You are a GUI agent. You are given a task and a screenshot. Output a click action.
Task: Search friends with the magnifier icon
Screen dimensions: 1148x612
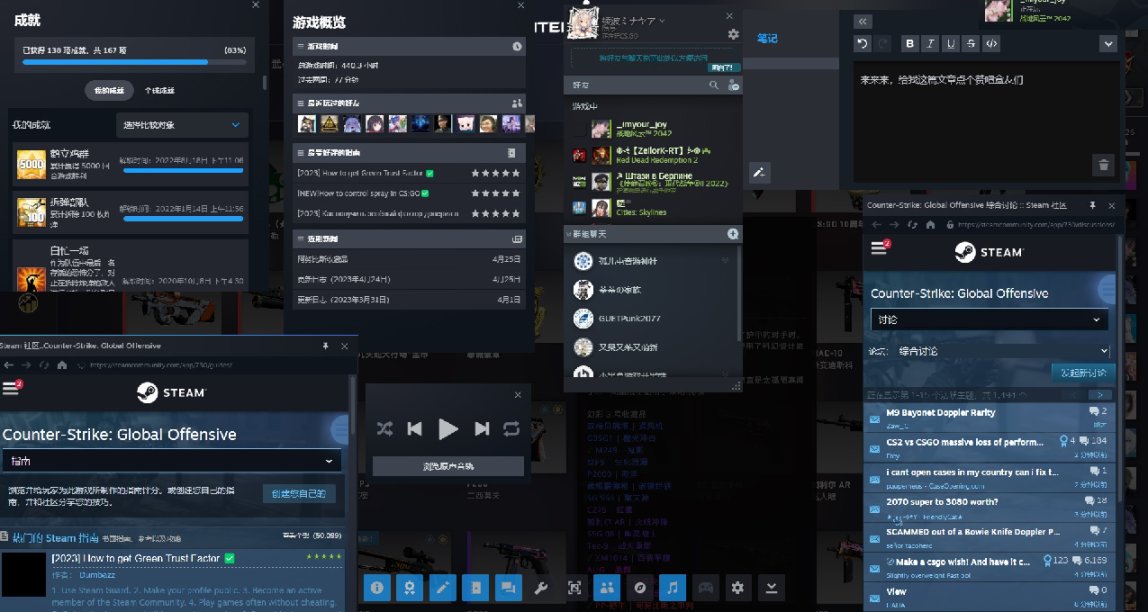point(714,86)
